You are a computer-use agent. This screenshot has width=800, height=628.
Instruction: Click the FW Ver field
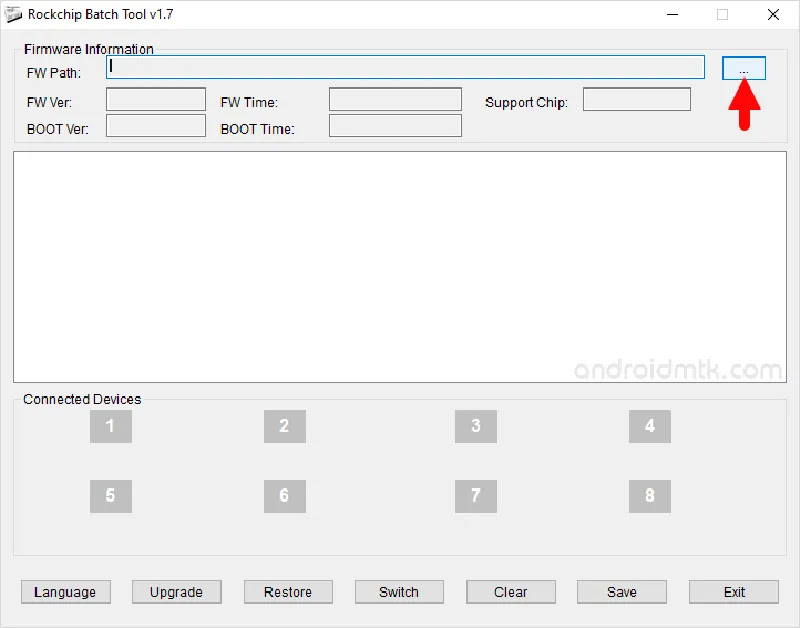pyautogui.click(x=156, y=99)
